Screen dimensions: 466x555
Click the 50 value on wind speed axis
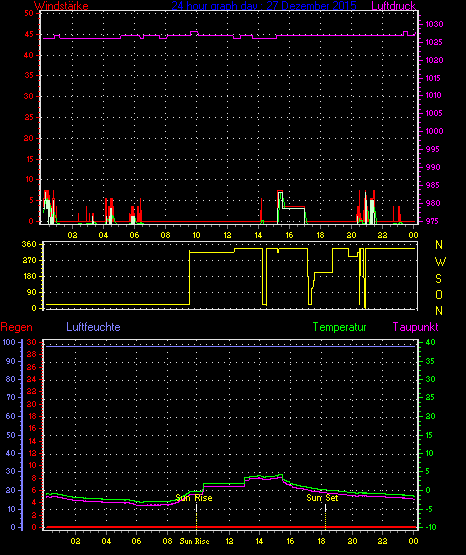pyautogui.click(x=29, y=13)
